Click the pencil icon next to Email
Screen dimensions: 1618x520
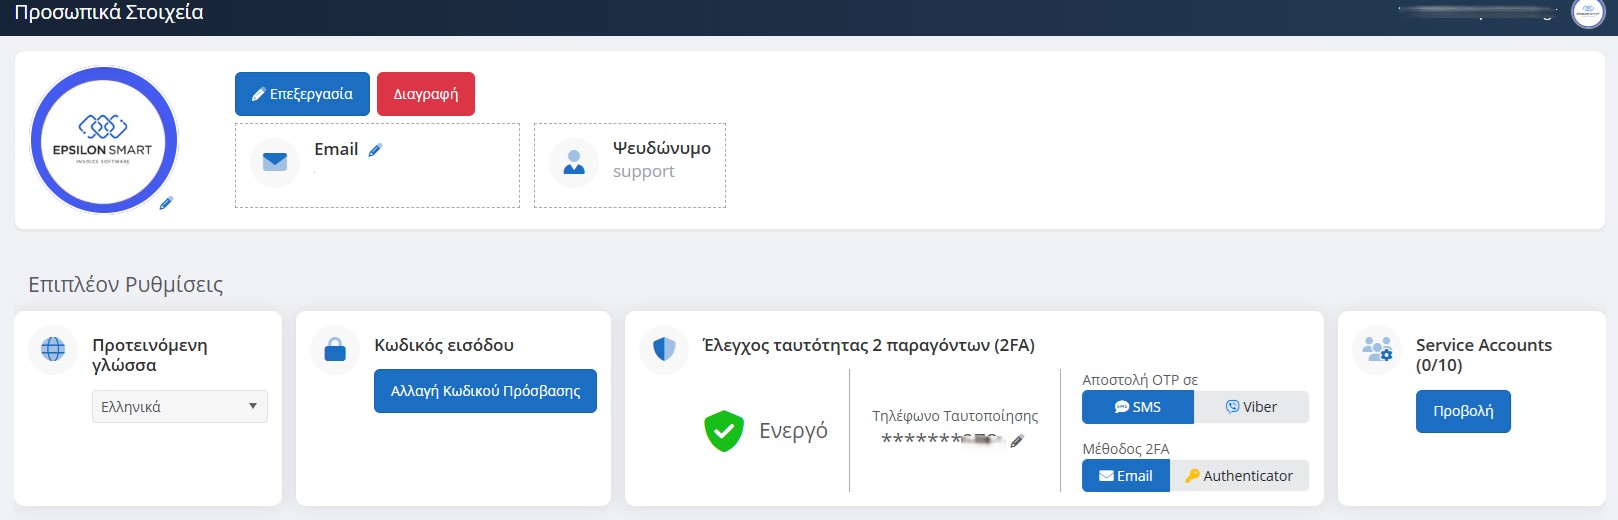pyautogui.click(x=375, y=150)
